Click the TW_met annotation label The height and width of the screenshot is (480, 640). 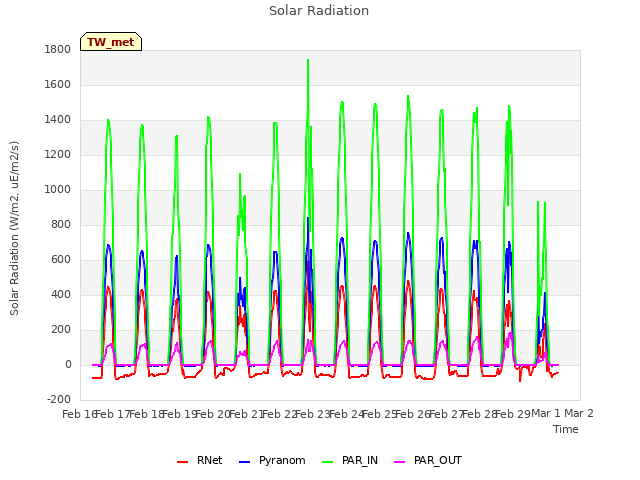111,42
